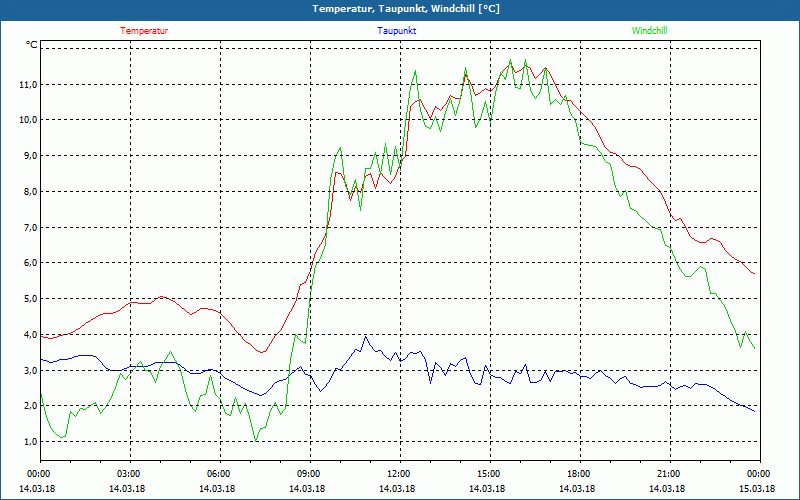Click the 2,0 y-axis value
Screen dimensions: 800x500
coord(30,406)
